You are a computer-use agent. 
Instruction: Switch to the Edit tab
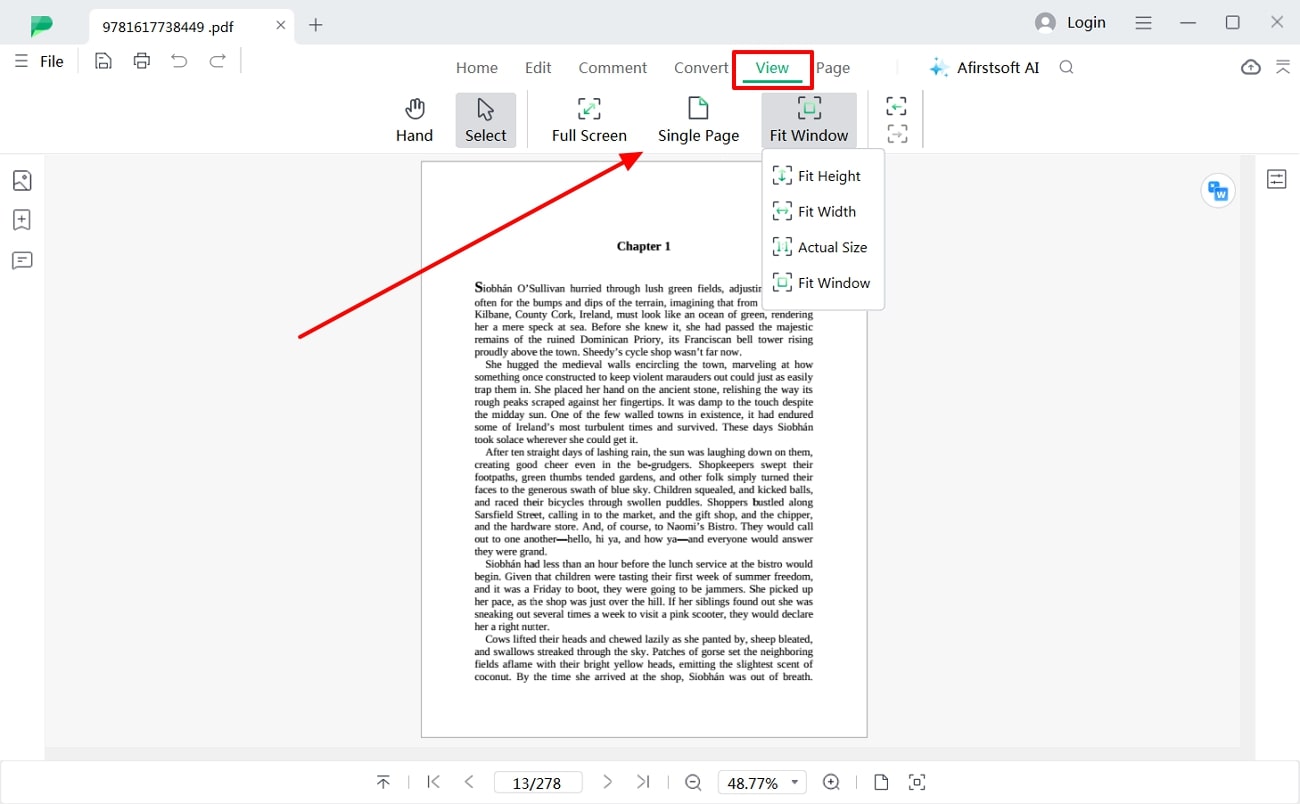click(538, 68)
